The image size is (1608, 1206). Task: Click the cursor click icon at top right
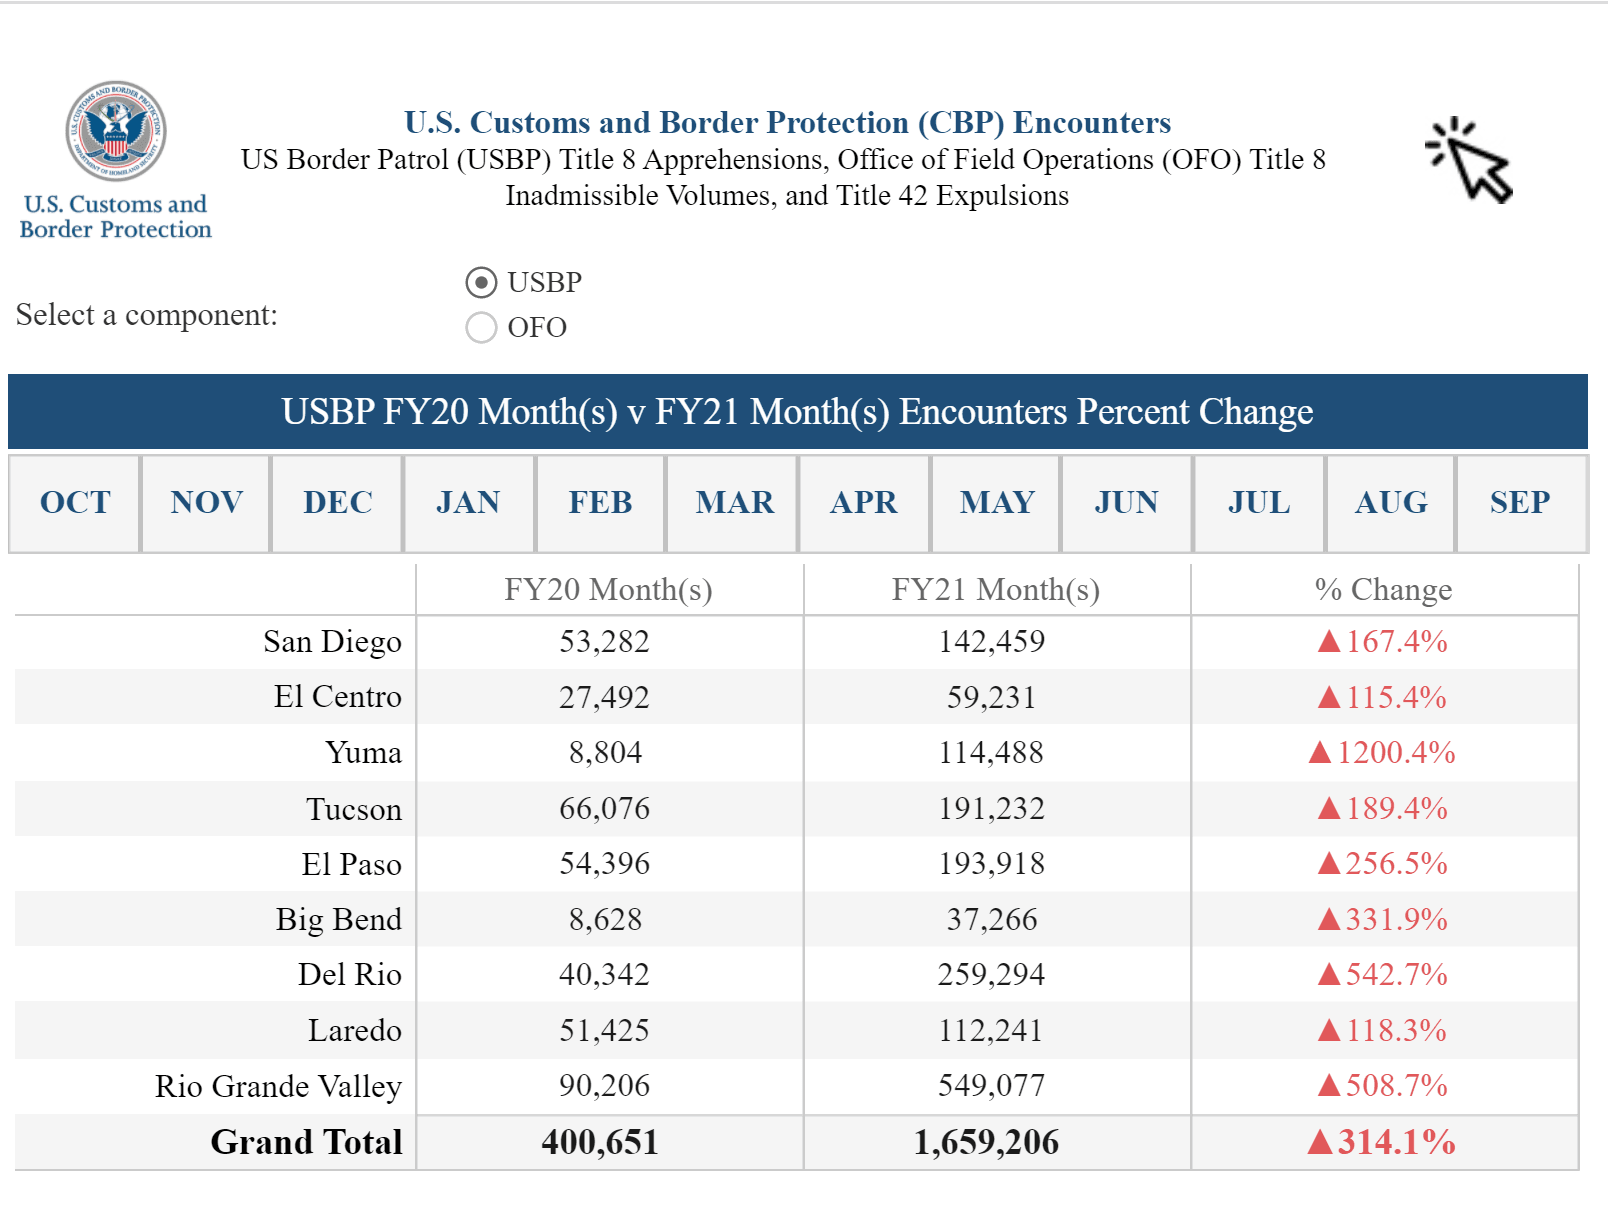tap(1470, 161)
